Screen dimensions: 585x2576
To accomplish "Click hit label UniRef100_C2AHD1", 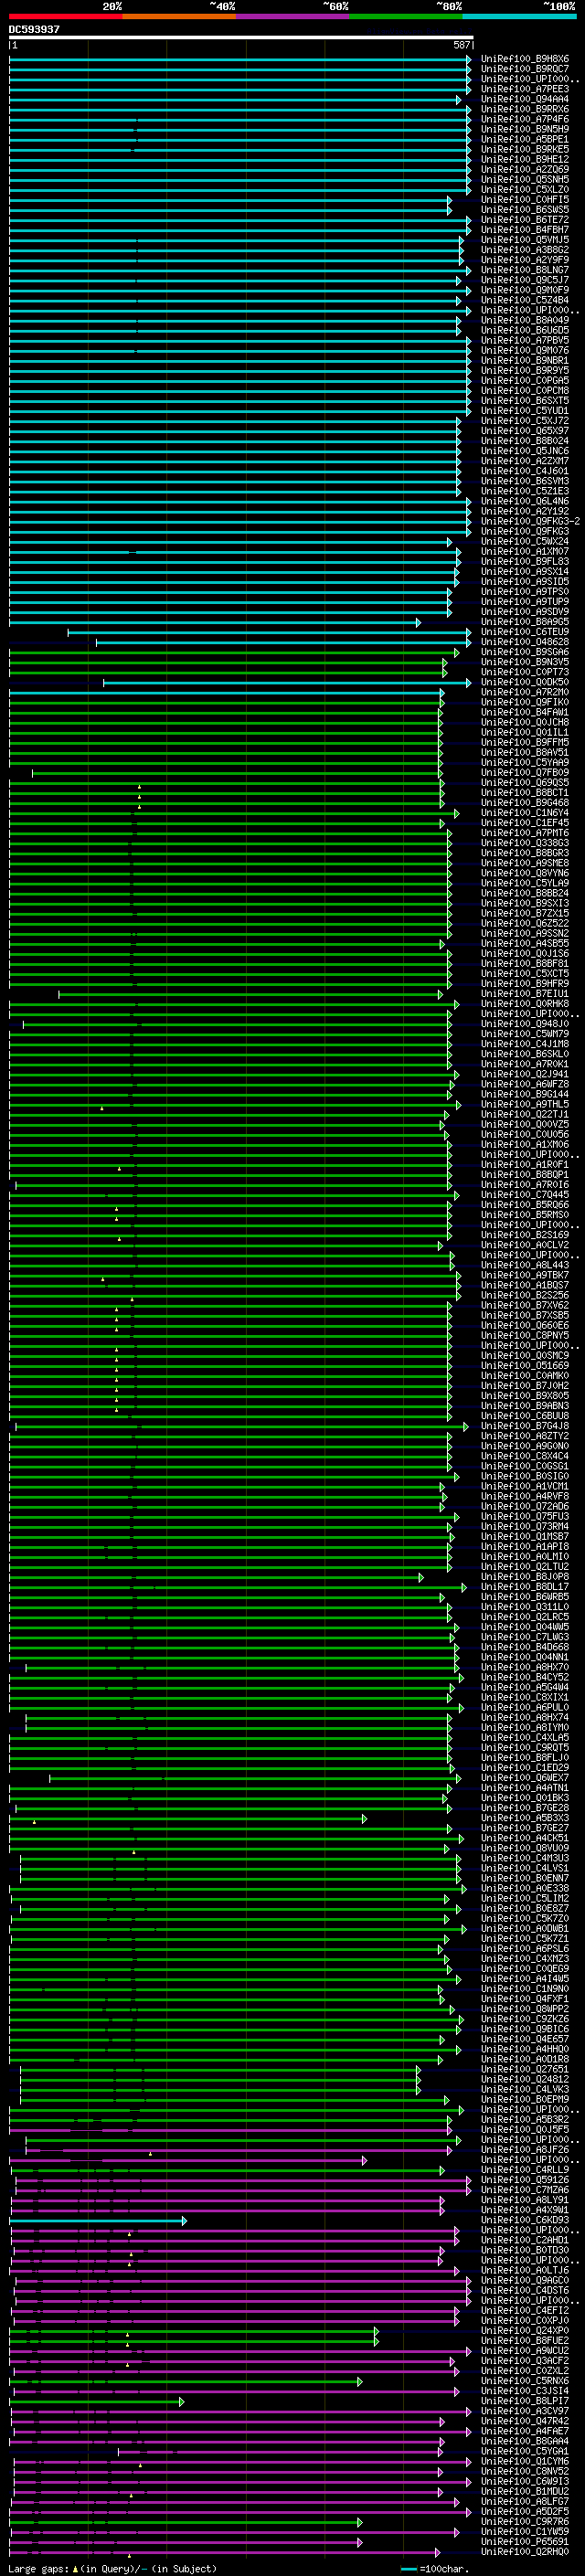I will [x=525, y=2240].
